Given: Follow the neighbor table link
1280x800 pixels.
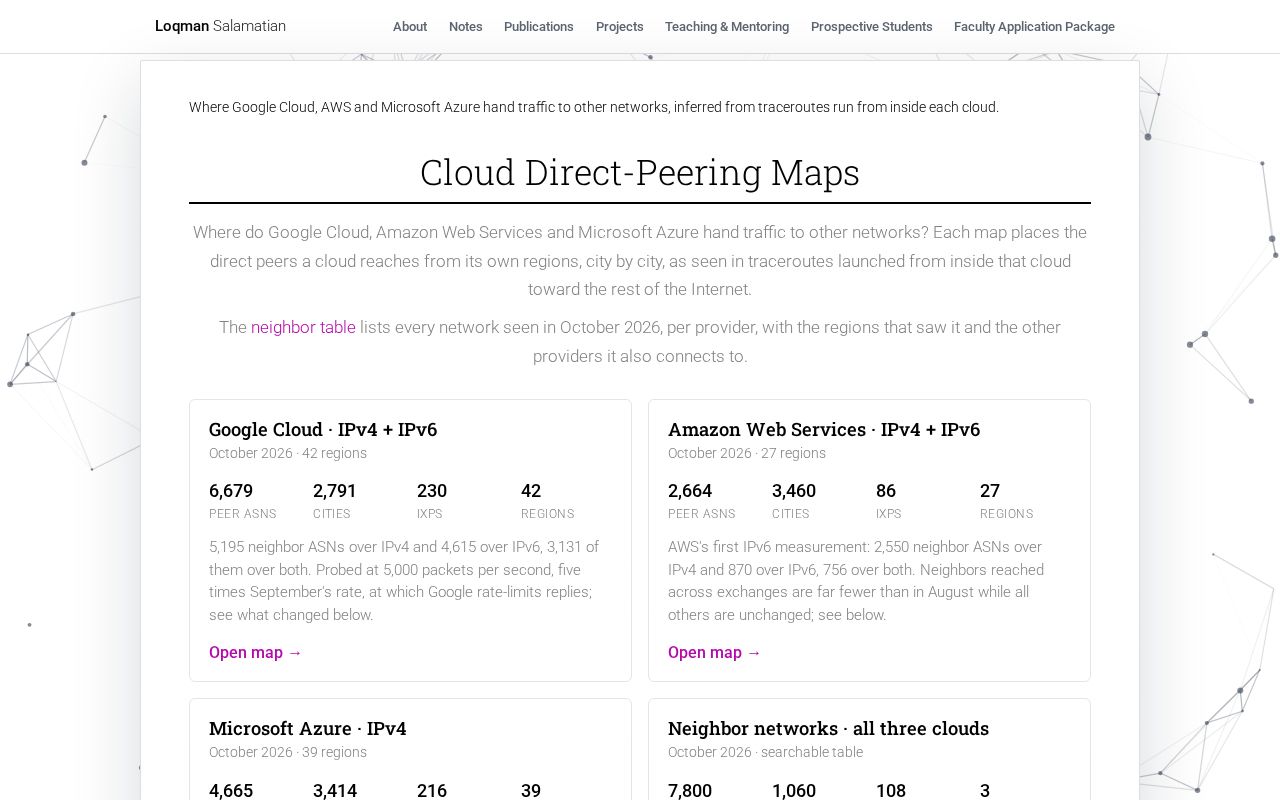Looking at the screenshot, I should [303, 327].
